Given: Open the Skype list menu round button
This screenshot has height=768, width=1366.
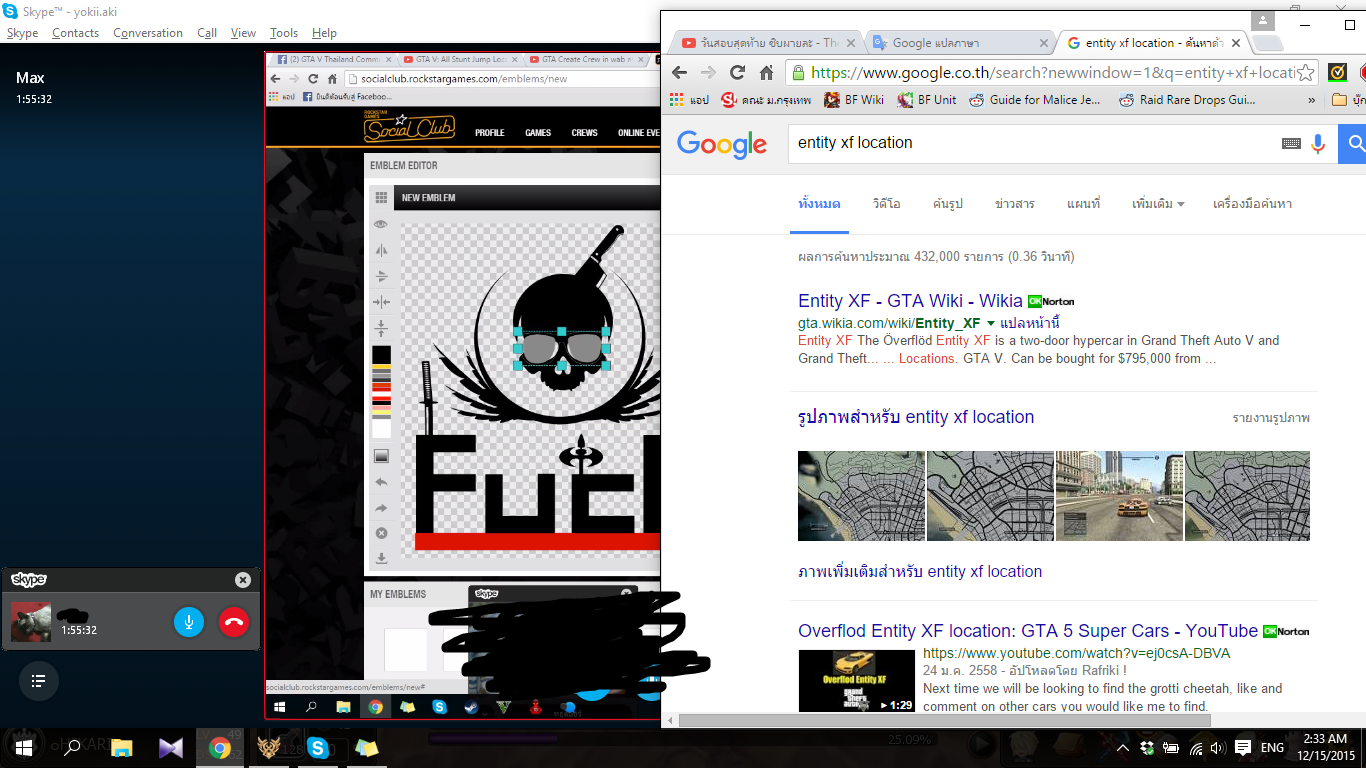Looking at the screenshot, I should [x=38, y=681].
